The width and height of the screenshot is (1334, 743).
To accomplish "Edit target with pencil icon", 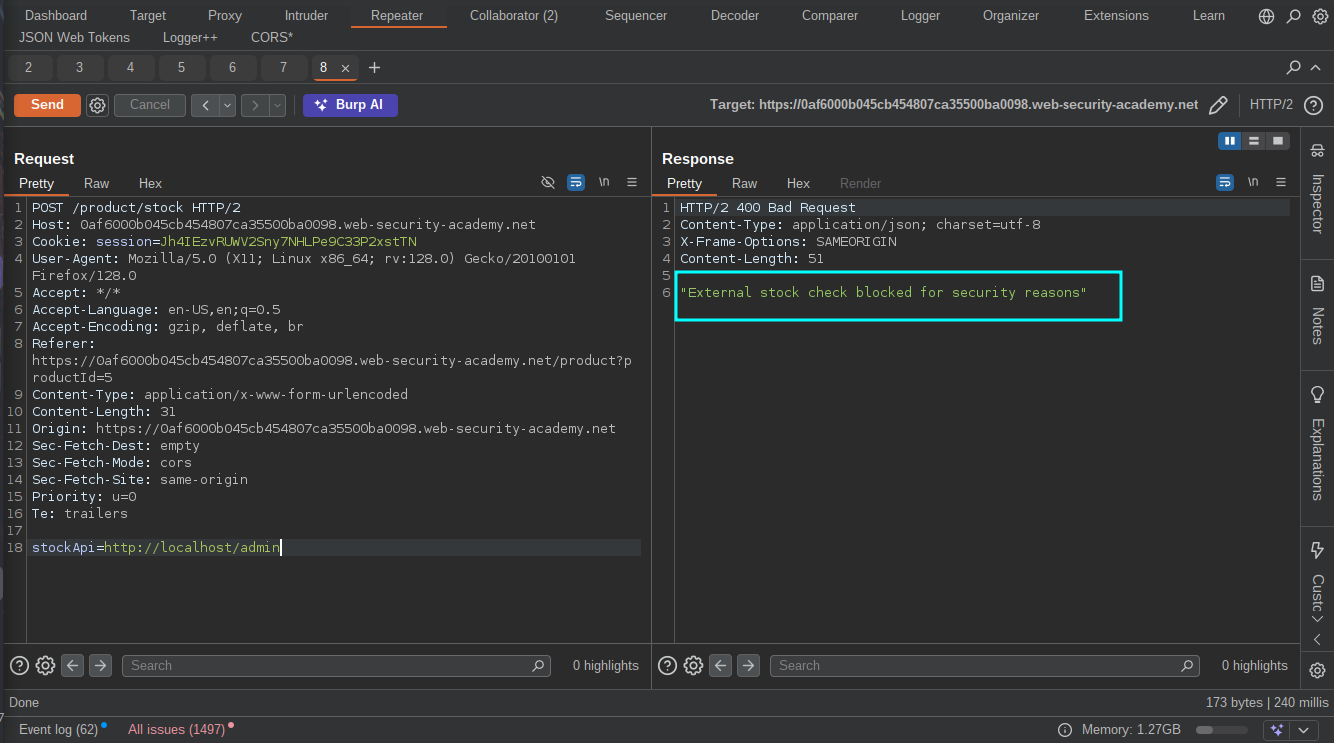I will pyautogui.click(x=1218, y=105).
